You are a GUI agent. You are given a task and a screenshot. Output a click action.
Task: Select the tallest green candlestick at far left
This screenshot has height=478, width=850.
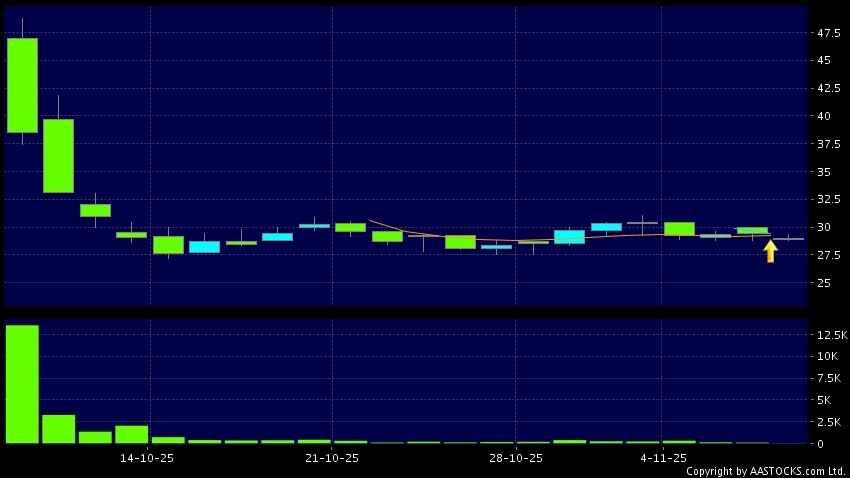click(22, 85)
